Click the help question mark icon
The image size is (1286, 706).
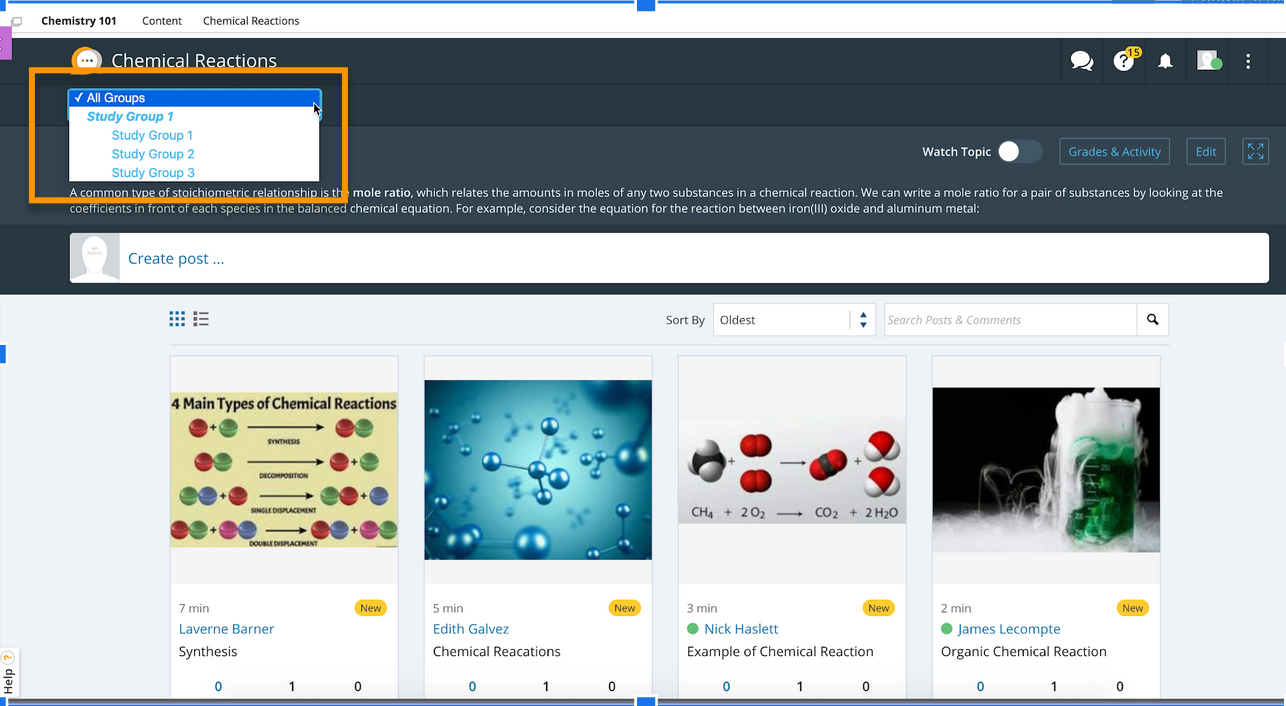(1124, 61)
